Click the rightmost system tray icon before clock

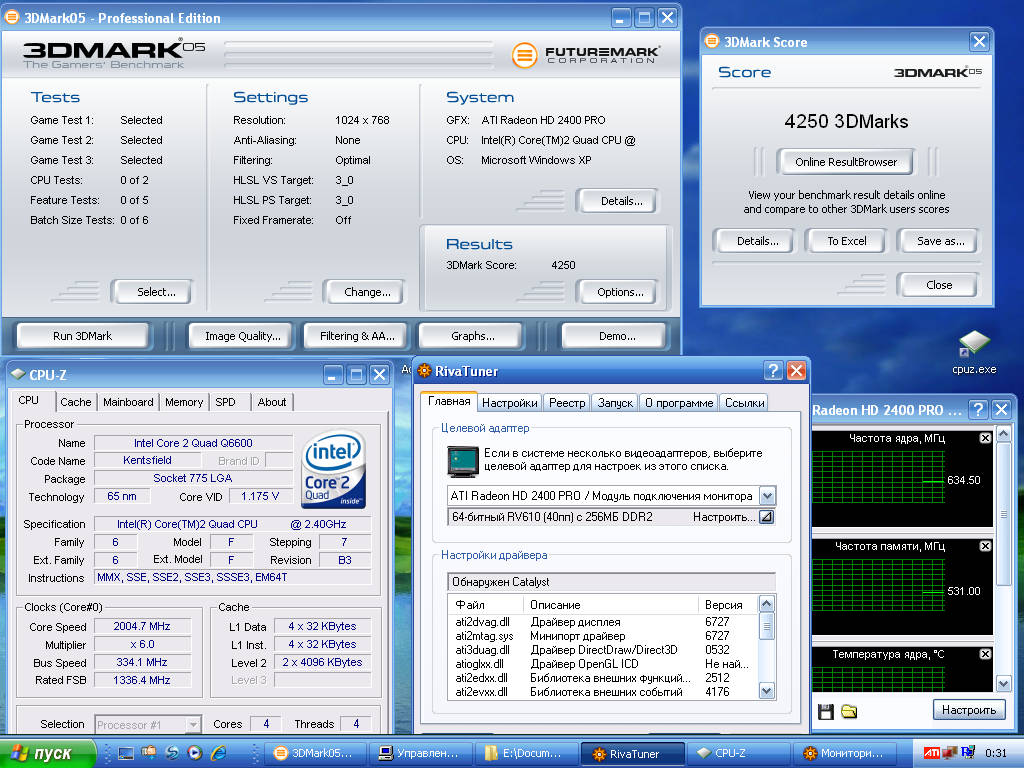(x=968, y=753)
